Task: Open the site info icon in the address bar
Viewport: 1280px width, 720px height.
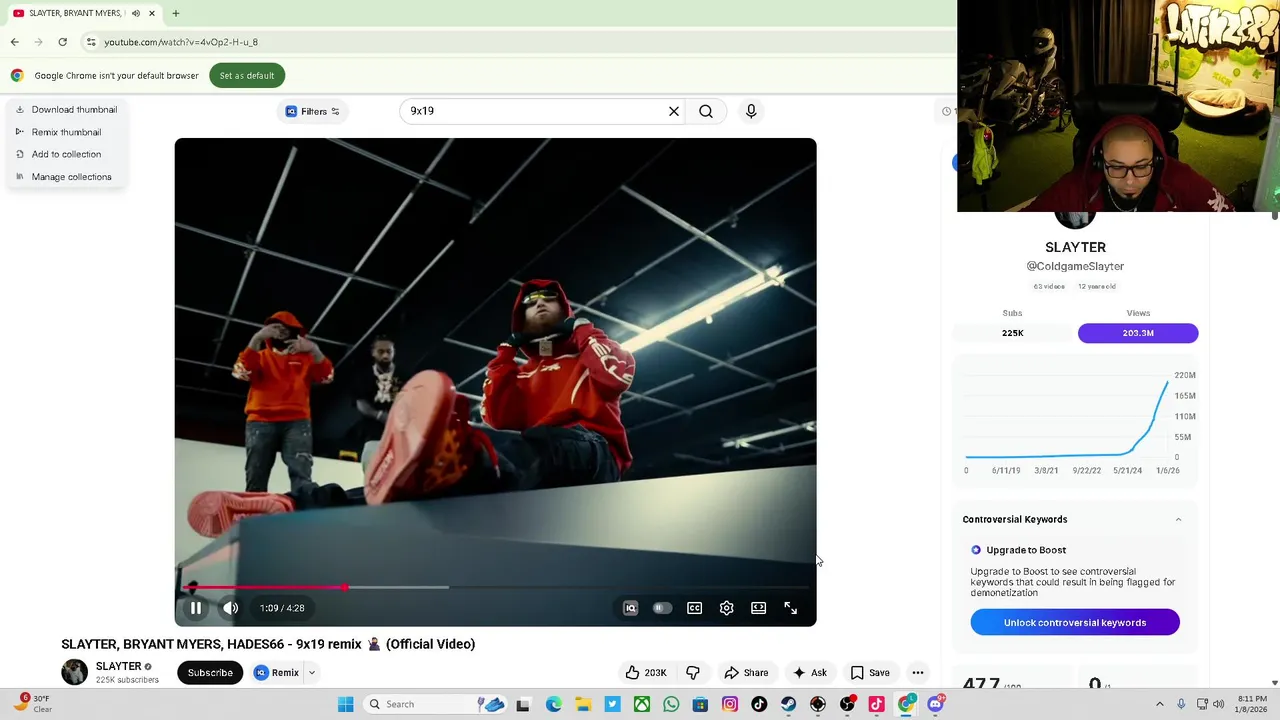Action: point(91,42)
